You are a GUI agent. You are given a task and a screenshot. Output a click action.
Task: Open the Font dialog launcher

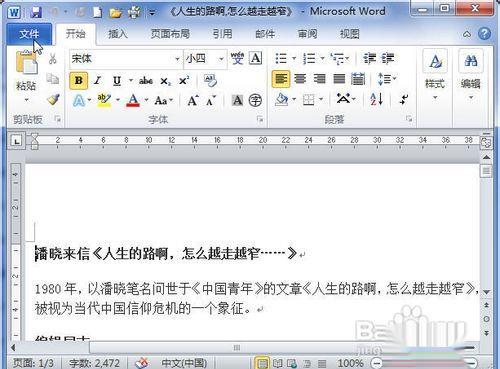tap(260, 119)
